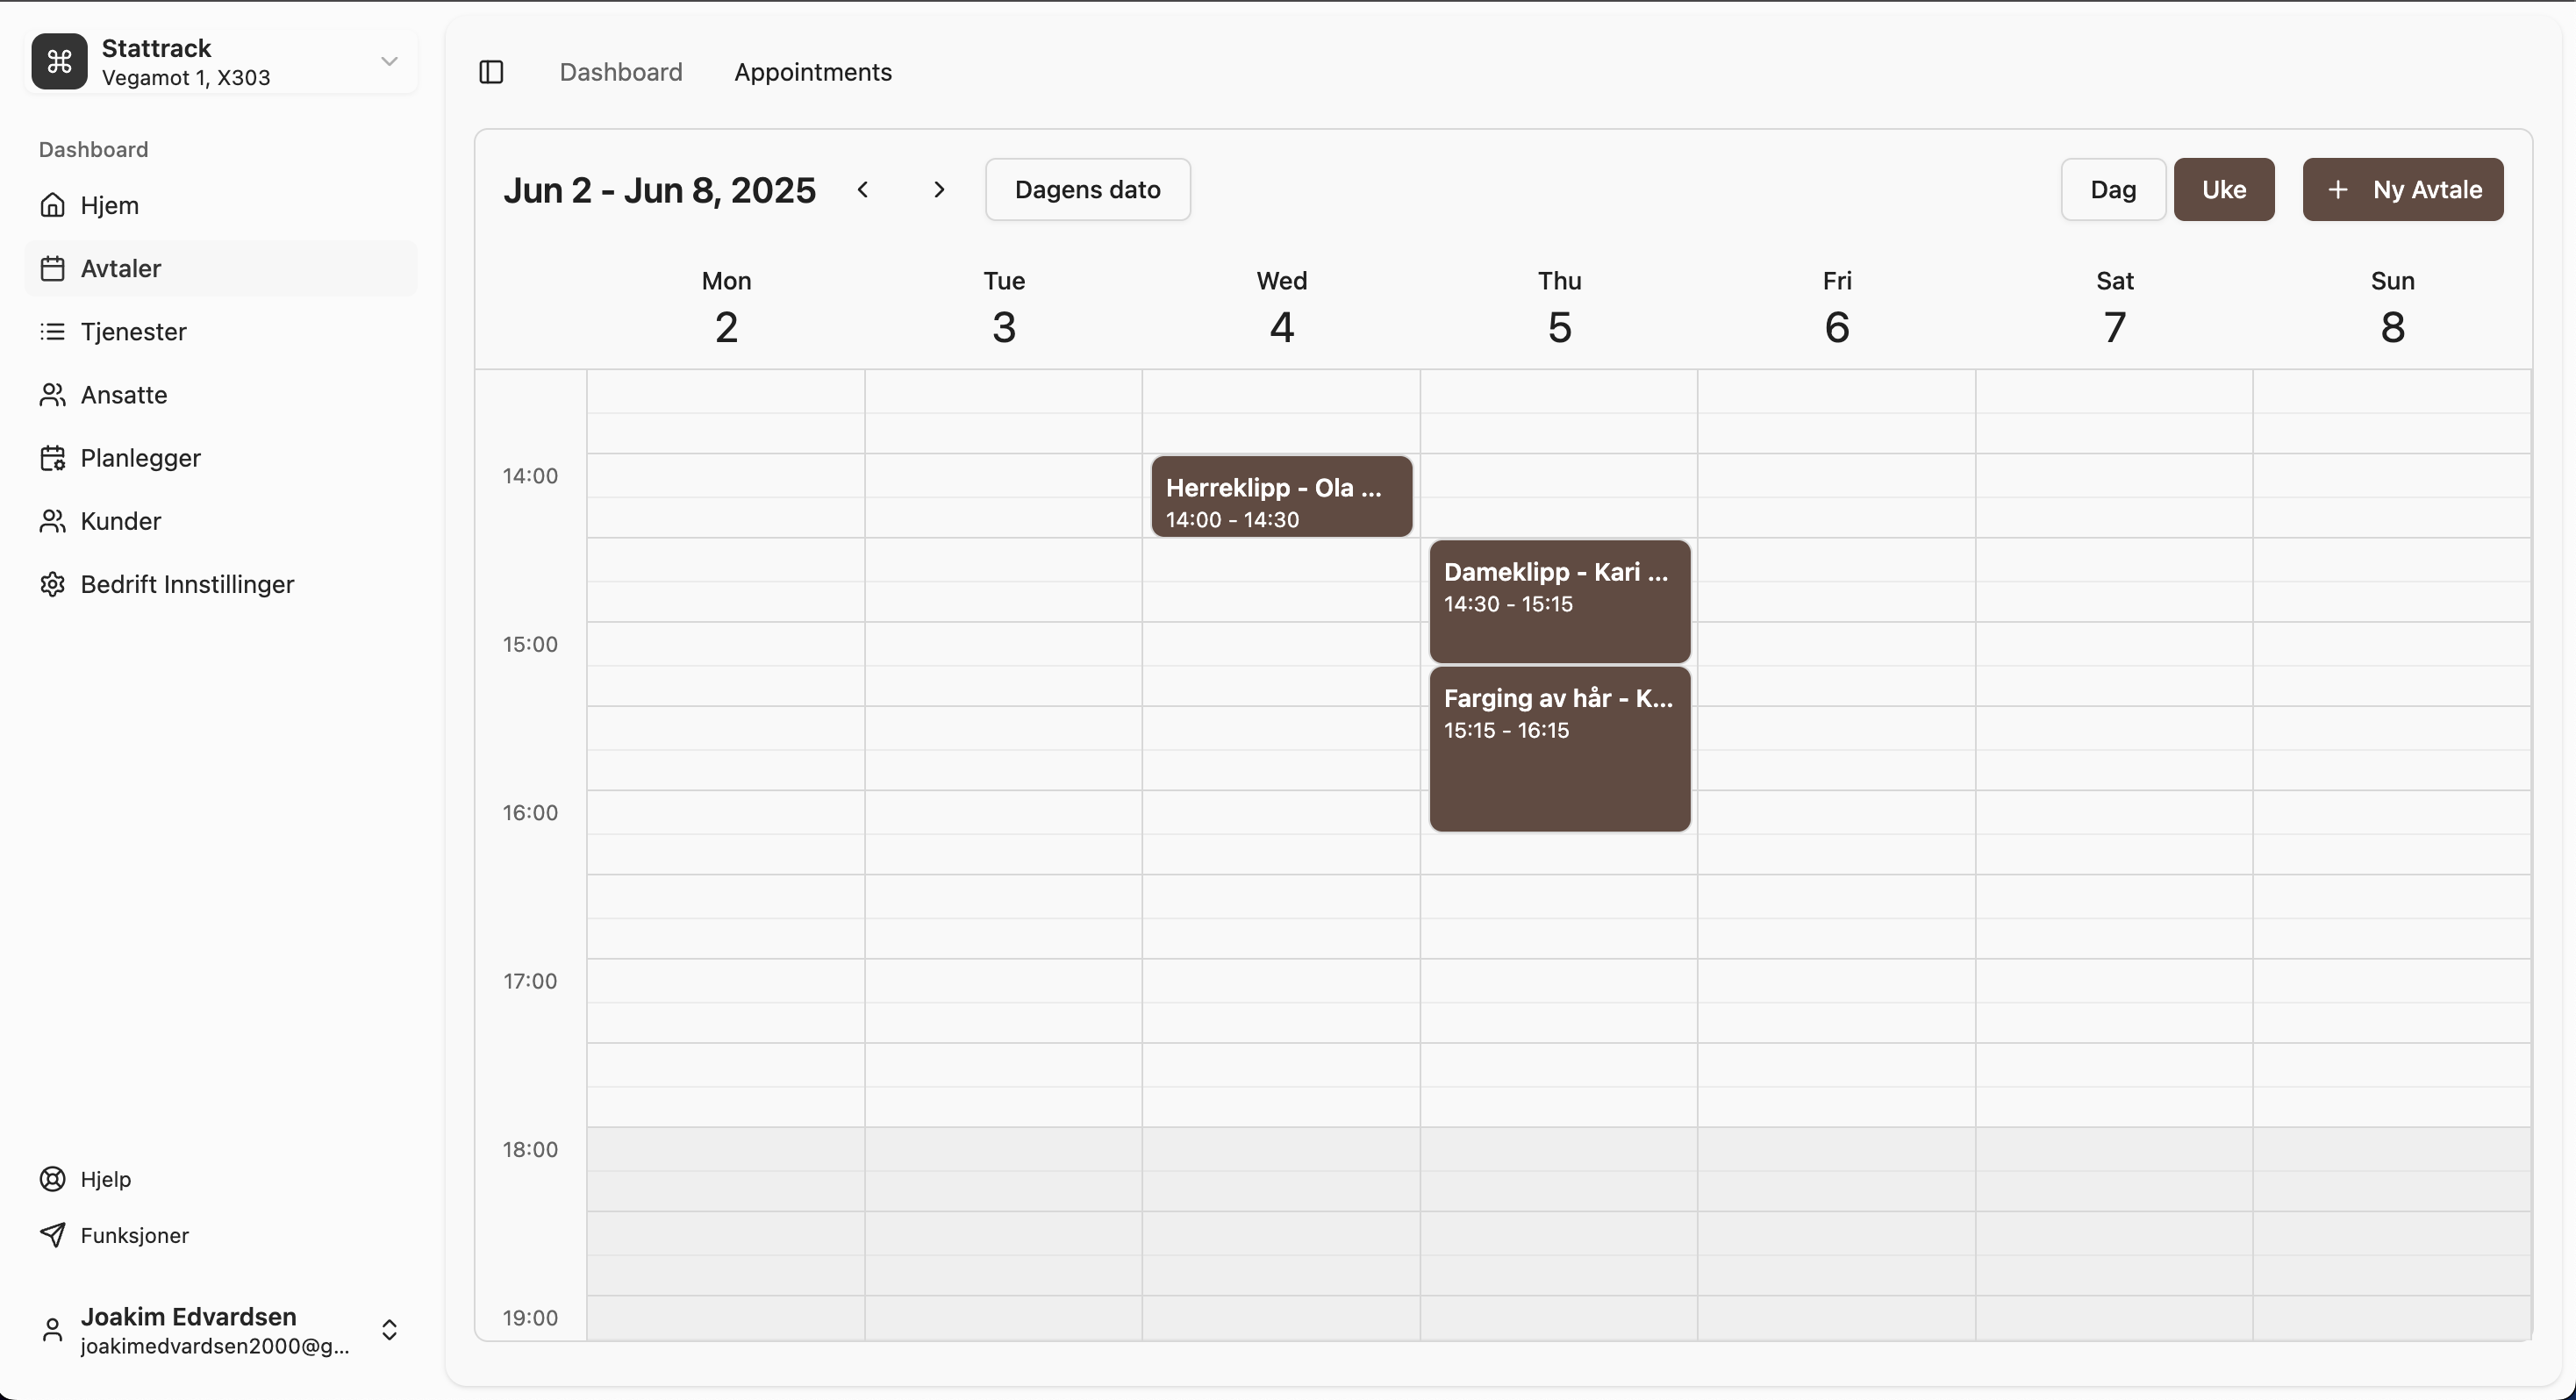This screenshot has width=2576, height=1400.
Task: Switch calendar to Dag view
Action: click(x=2112, y=190)
